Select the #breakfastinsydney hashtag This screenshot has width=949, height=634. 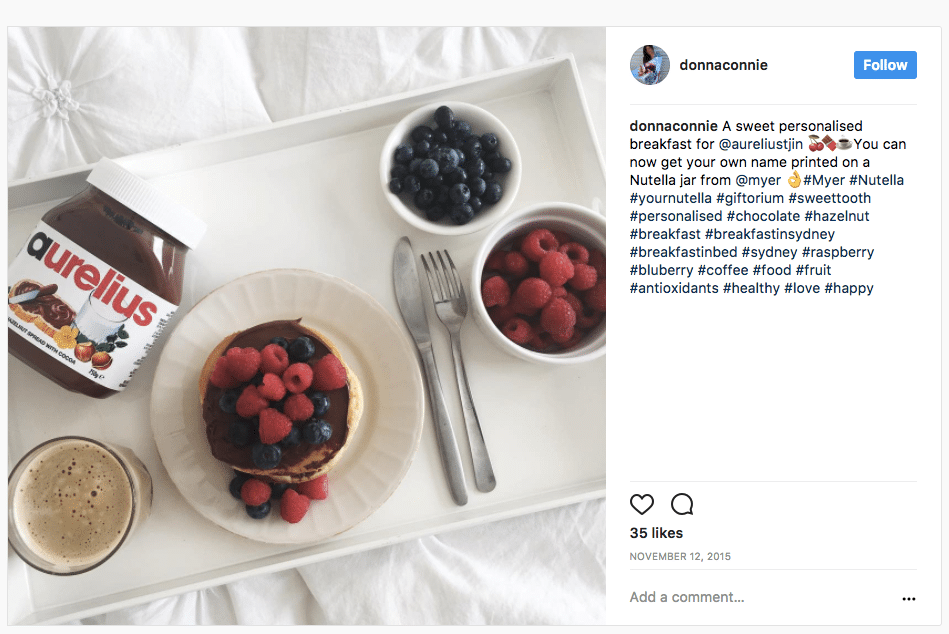click(770, 234)
